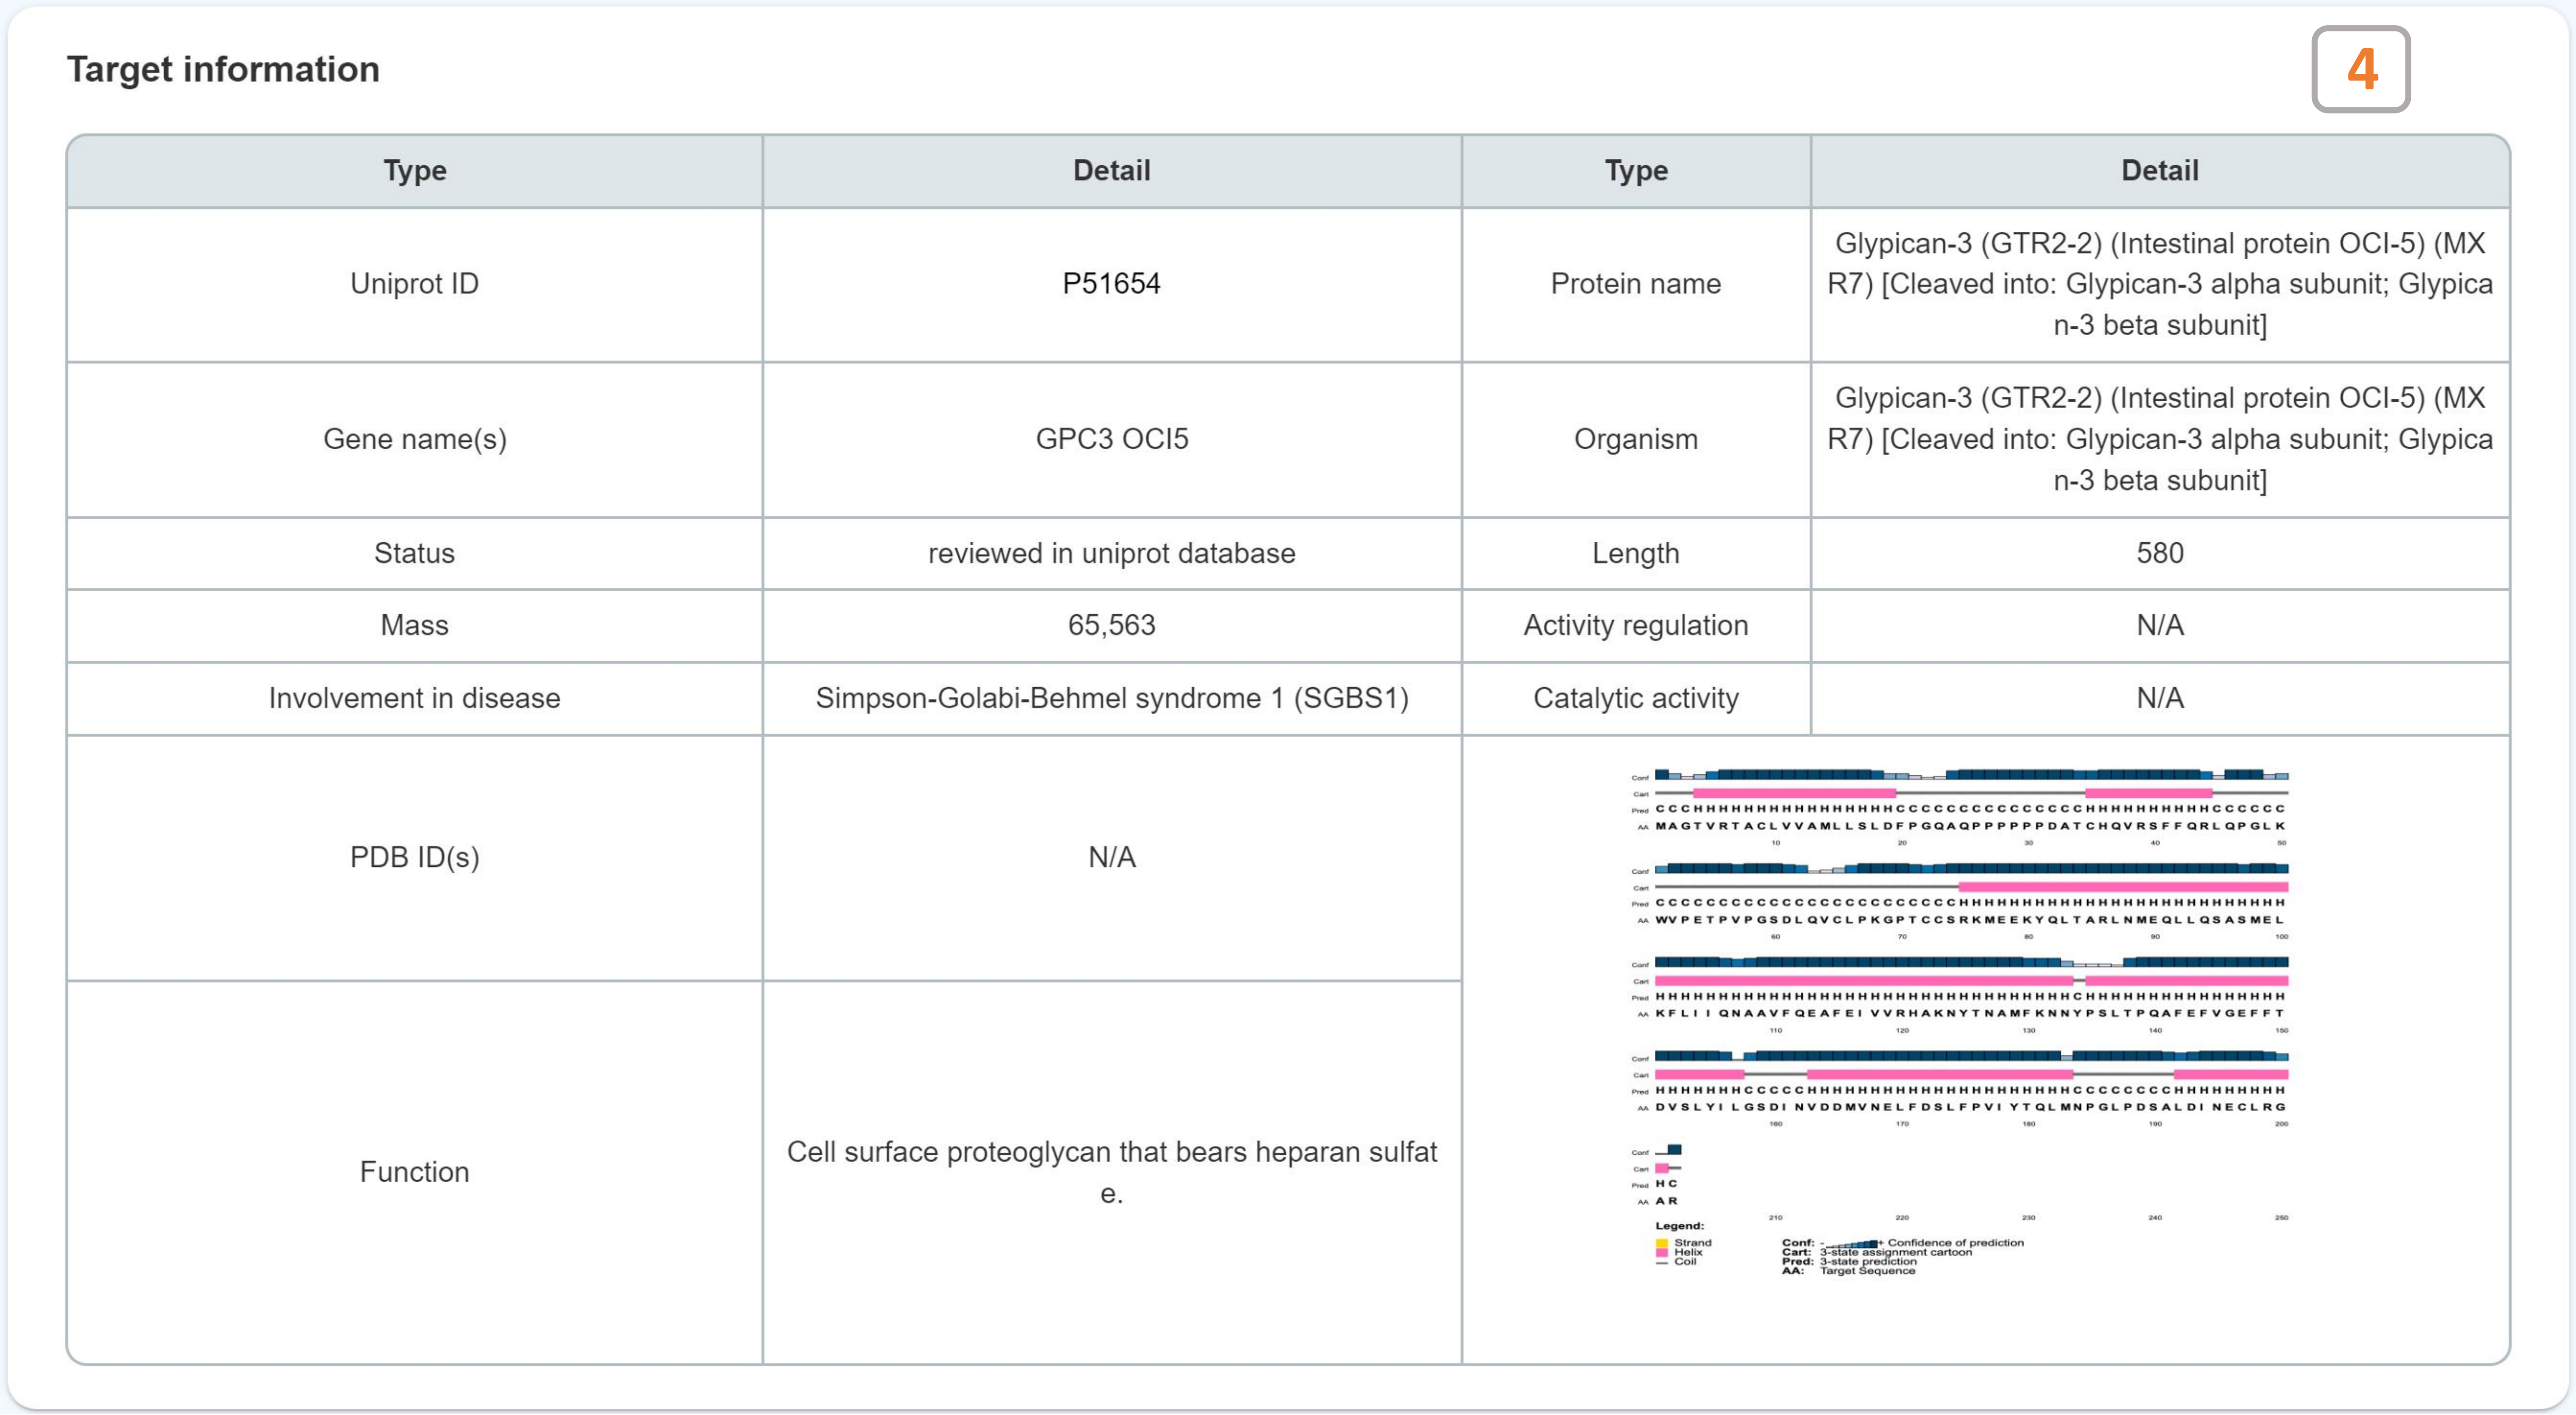Click the Activity regulation N/A value
Image resolution: width=2576 pixels, height=1415 pixels.
(x=2159, y=625)
